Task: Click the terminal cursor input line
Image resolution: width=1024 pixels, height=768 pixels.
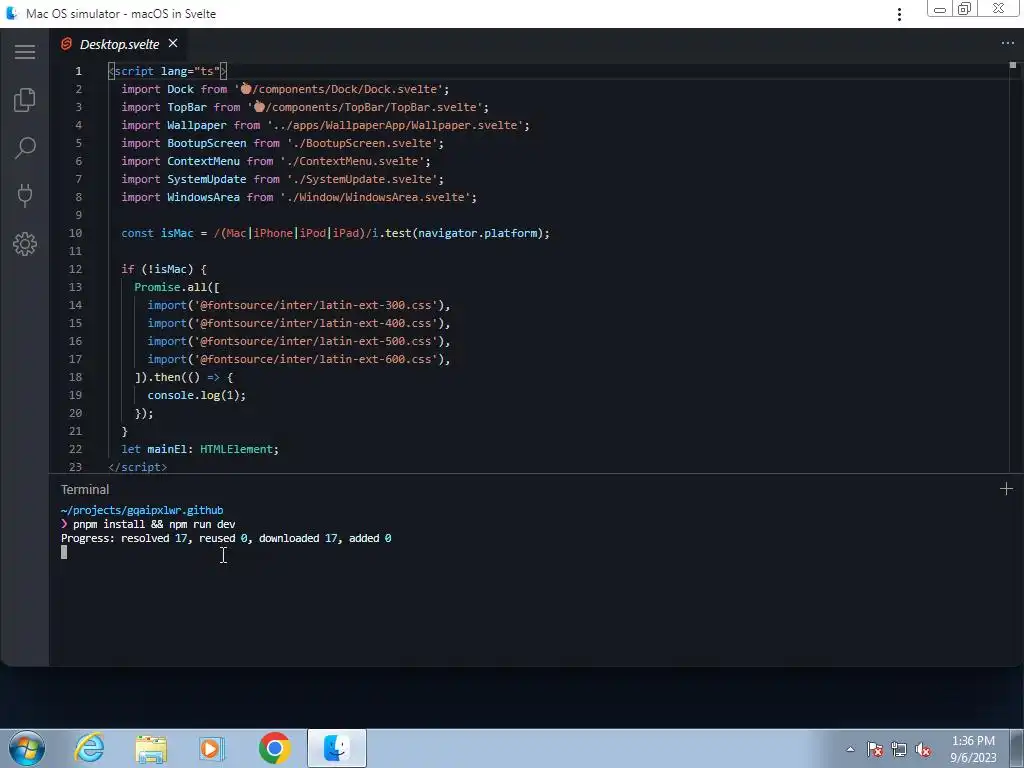Action: point(64,552)
